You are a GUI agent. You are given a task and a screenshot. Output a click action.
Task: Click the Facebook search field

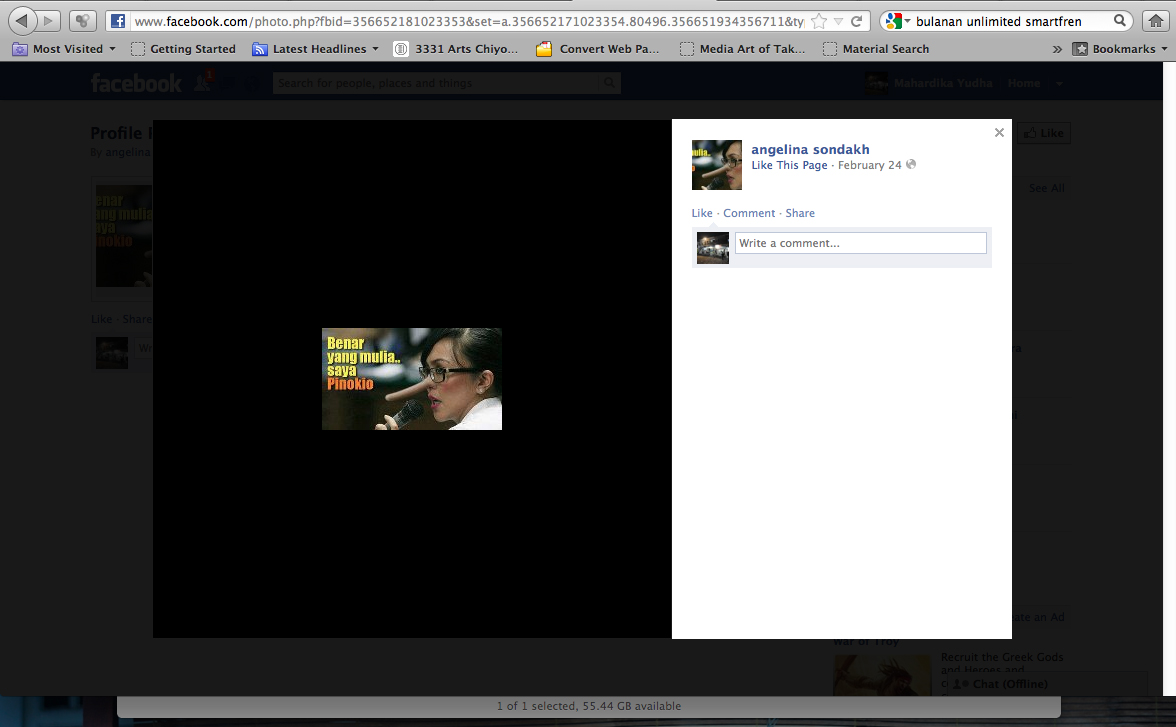pyautogui.click(x=436, y=83)
